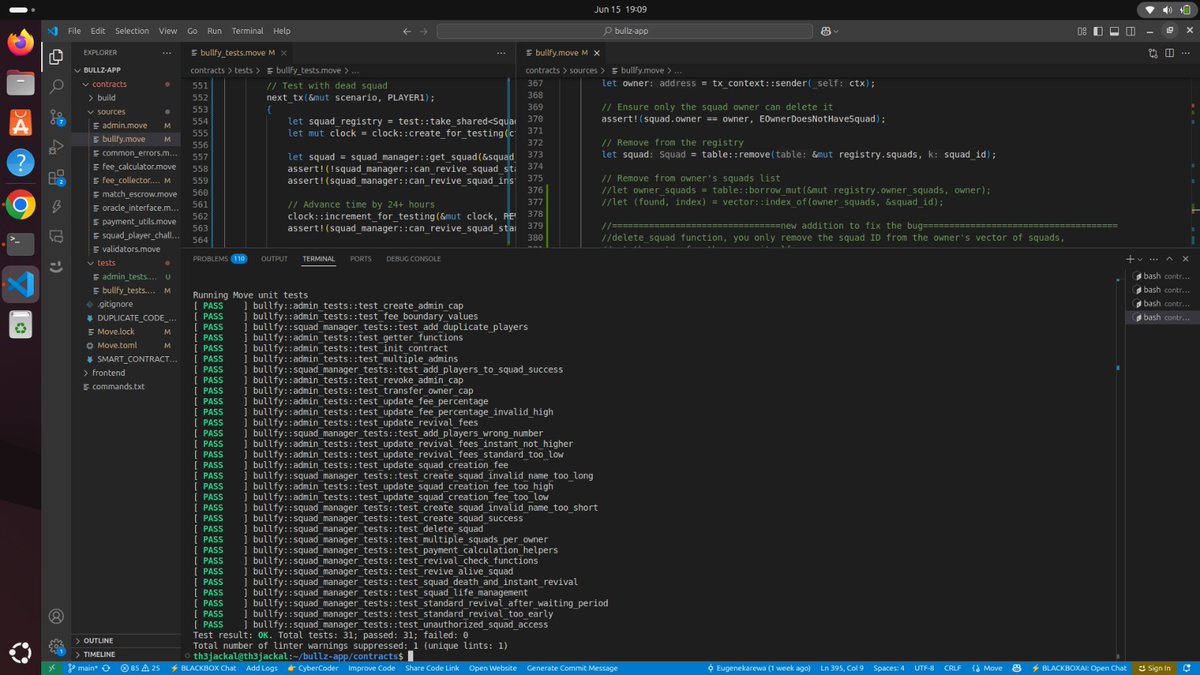The image size is (1200, 675).
Task: Open terminal panel's more actions ellipsis
Action: pos(1155,258)
